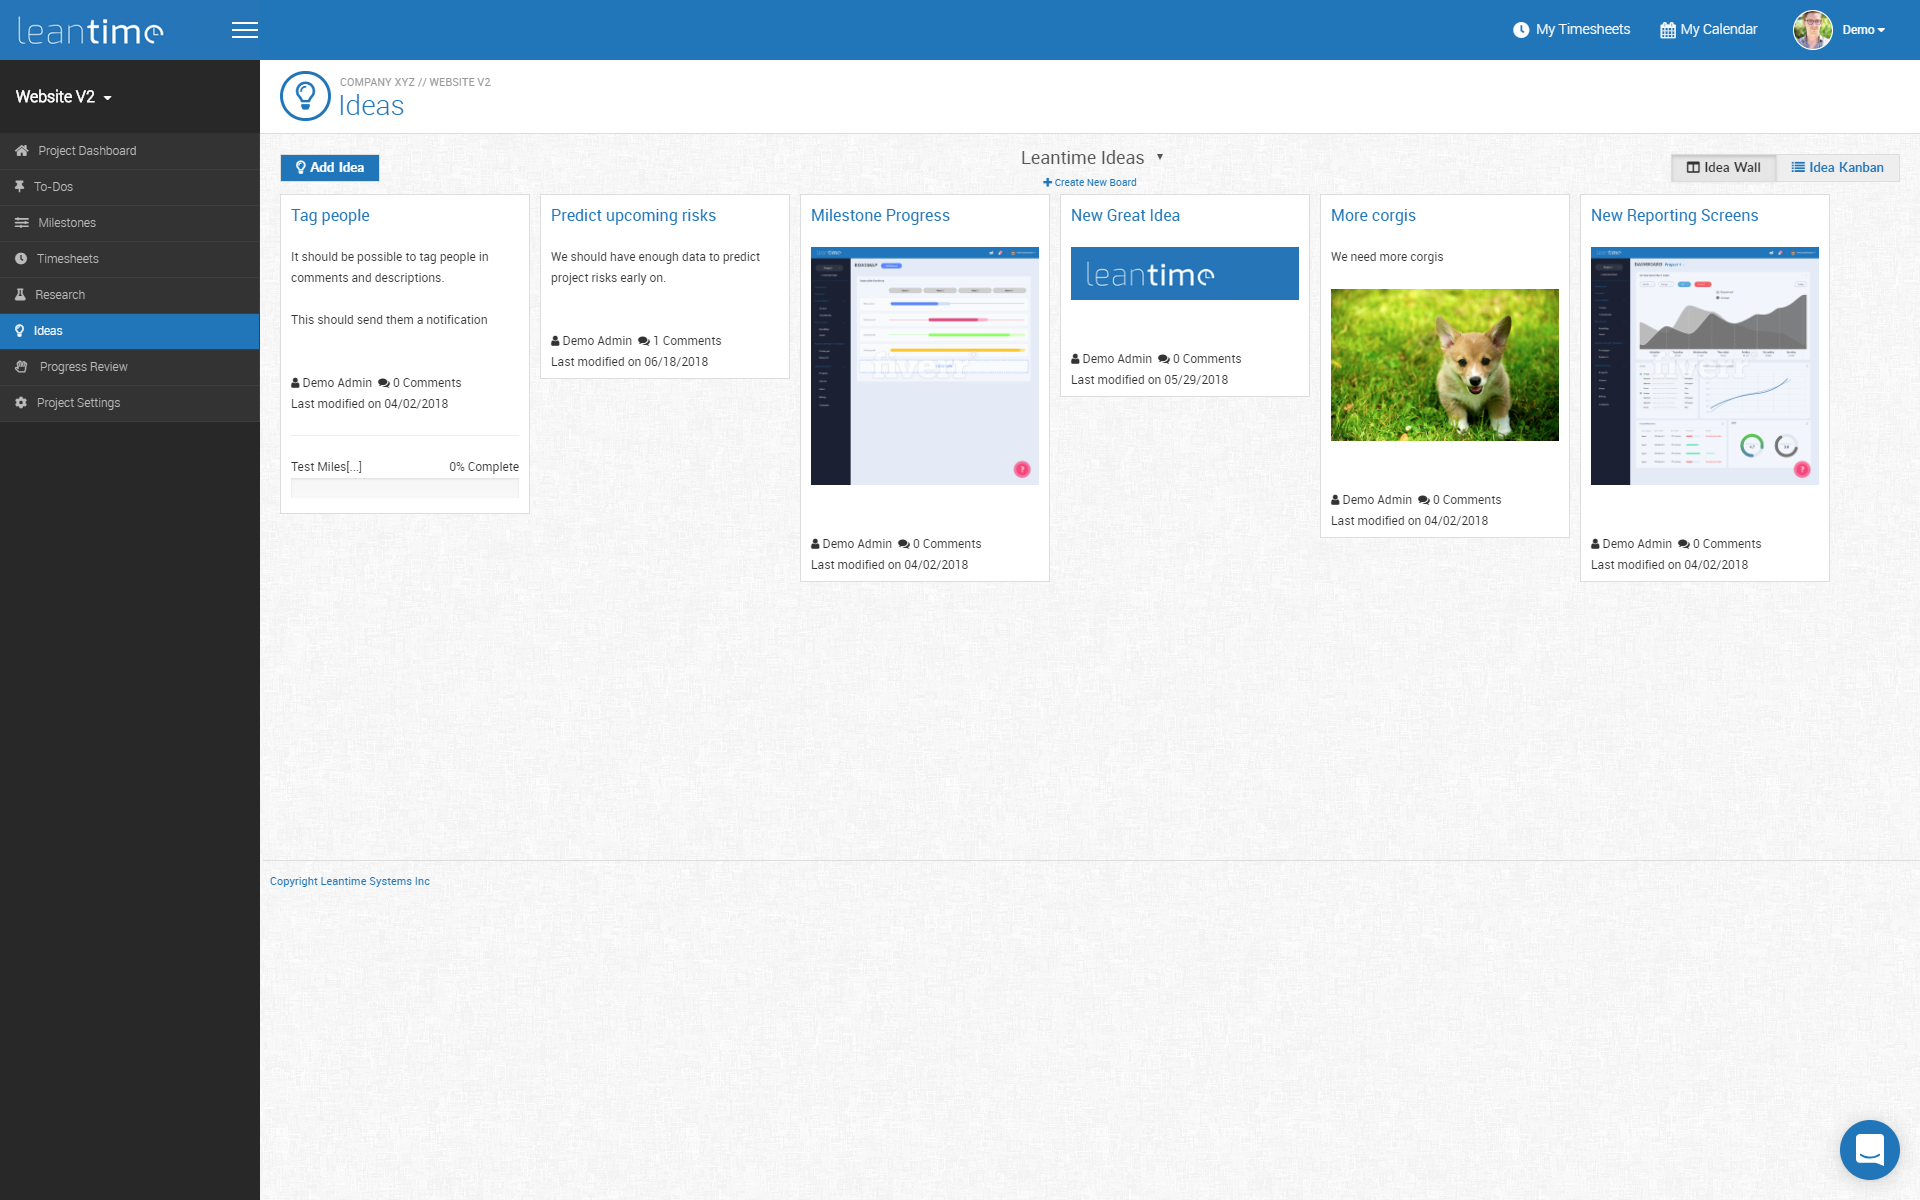Open the corgi puppy image thumbnail
Image resolution: width=1920 pixels, height=1200 pixels.
point(1444,365)
